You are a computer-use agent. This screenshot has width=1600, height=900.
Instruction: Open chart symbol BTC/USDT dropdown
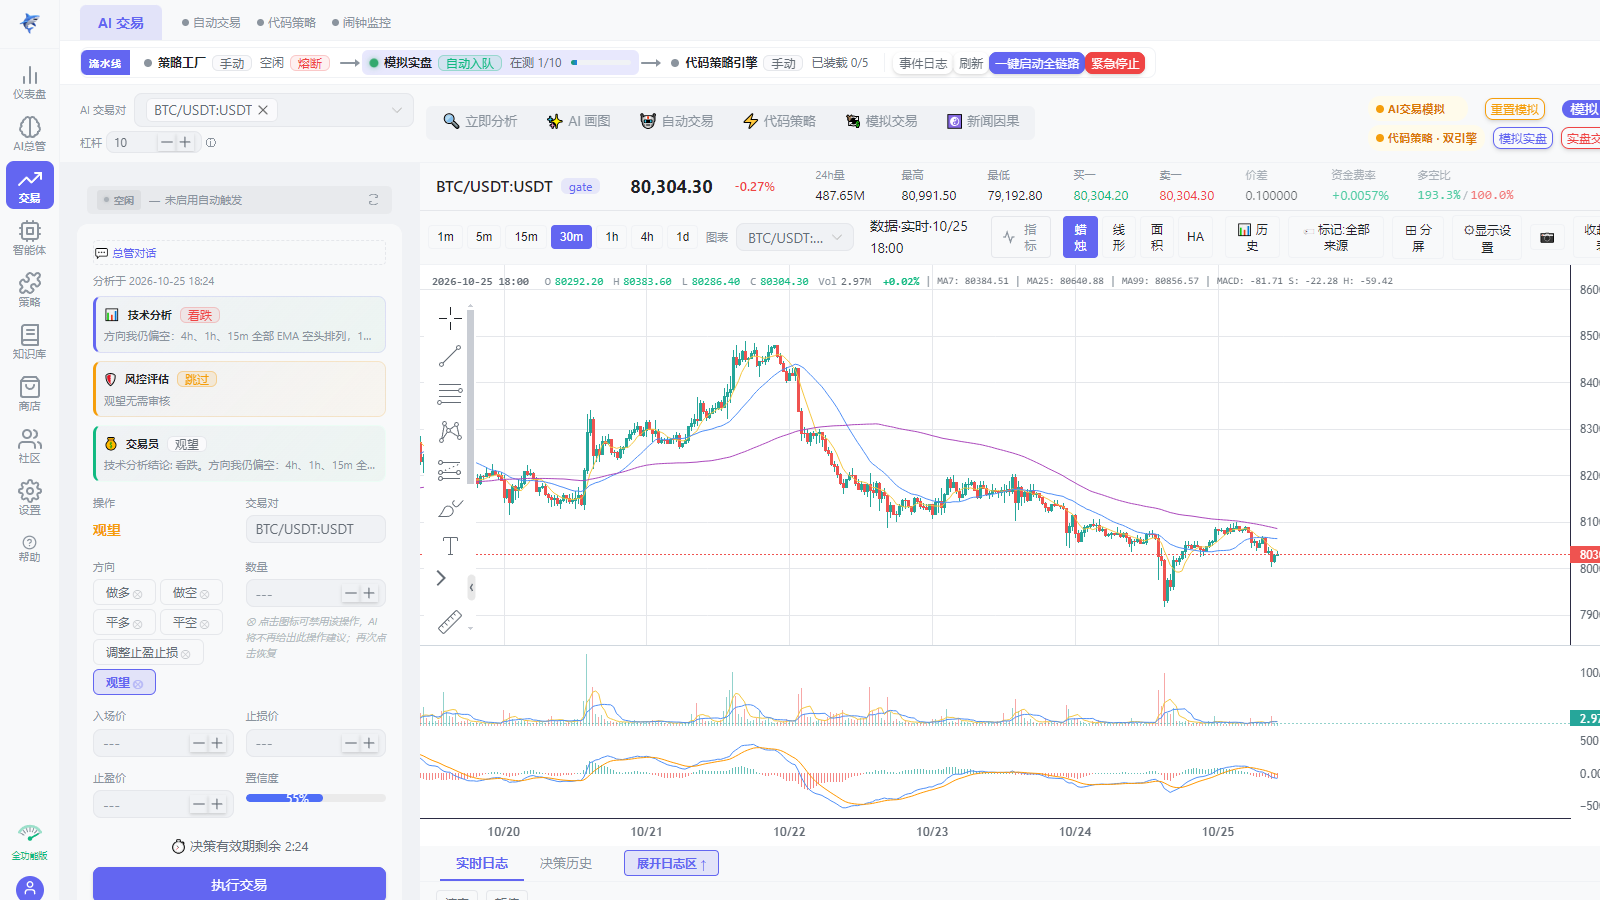(x=795, y=237)
